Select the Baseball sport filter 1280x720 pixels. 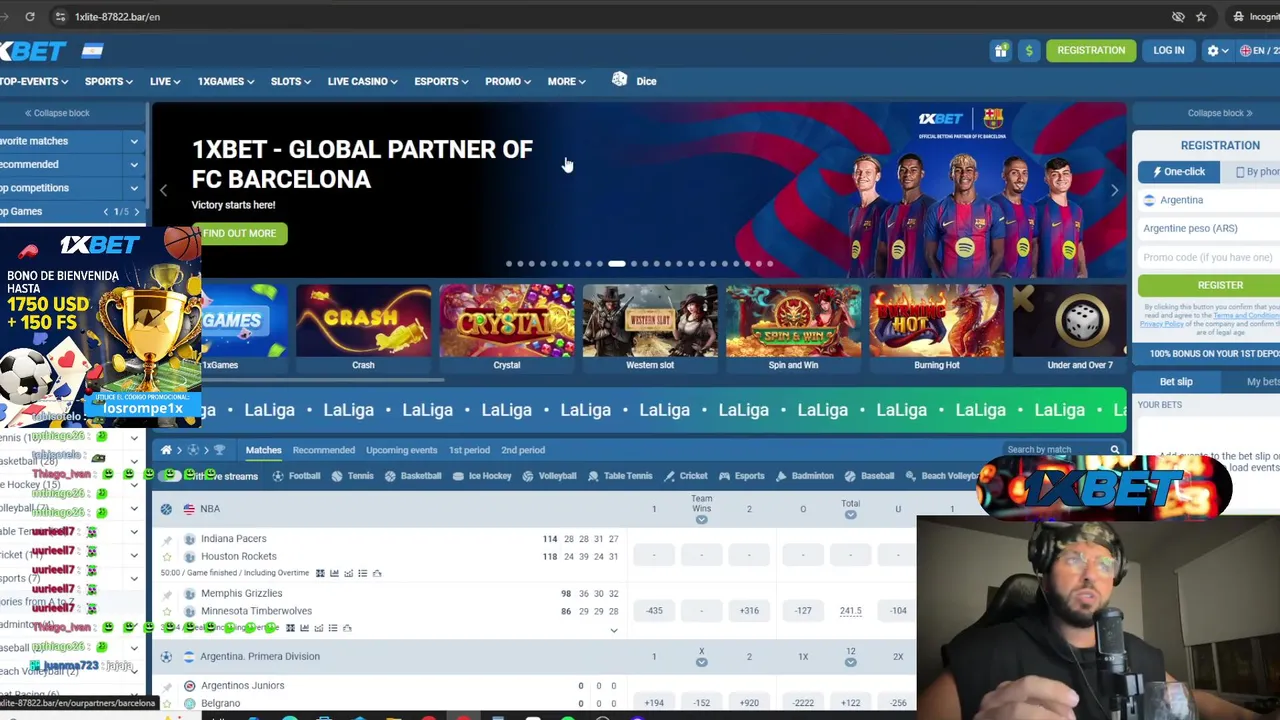pyautogui.click(x=868, y=476)
